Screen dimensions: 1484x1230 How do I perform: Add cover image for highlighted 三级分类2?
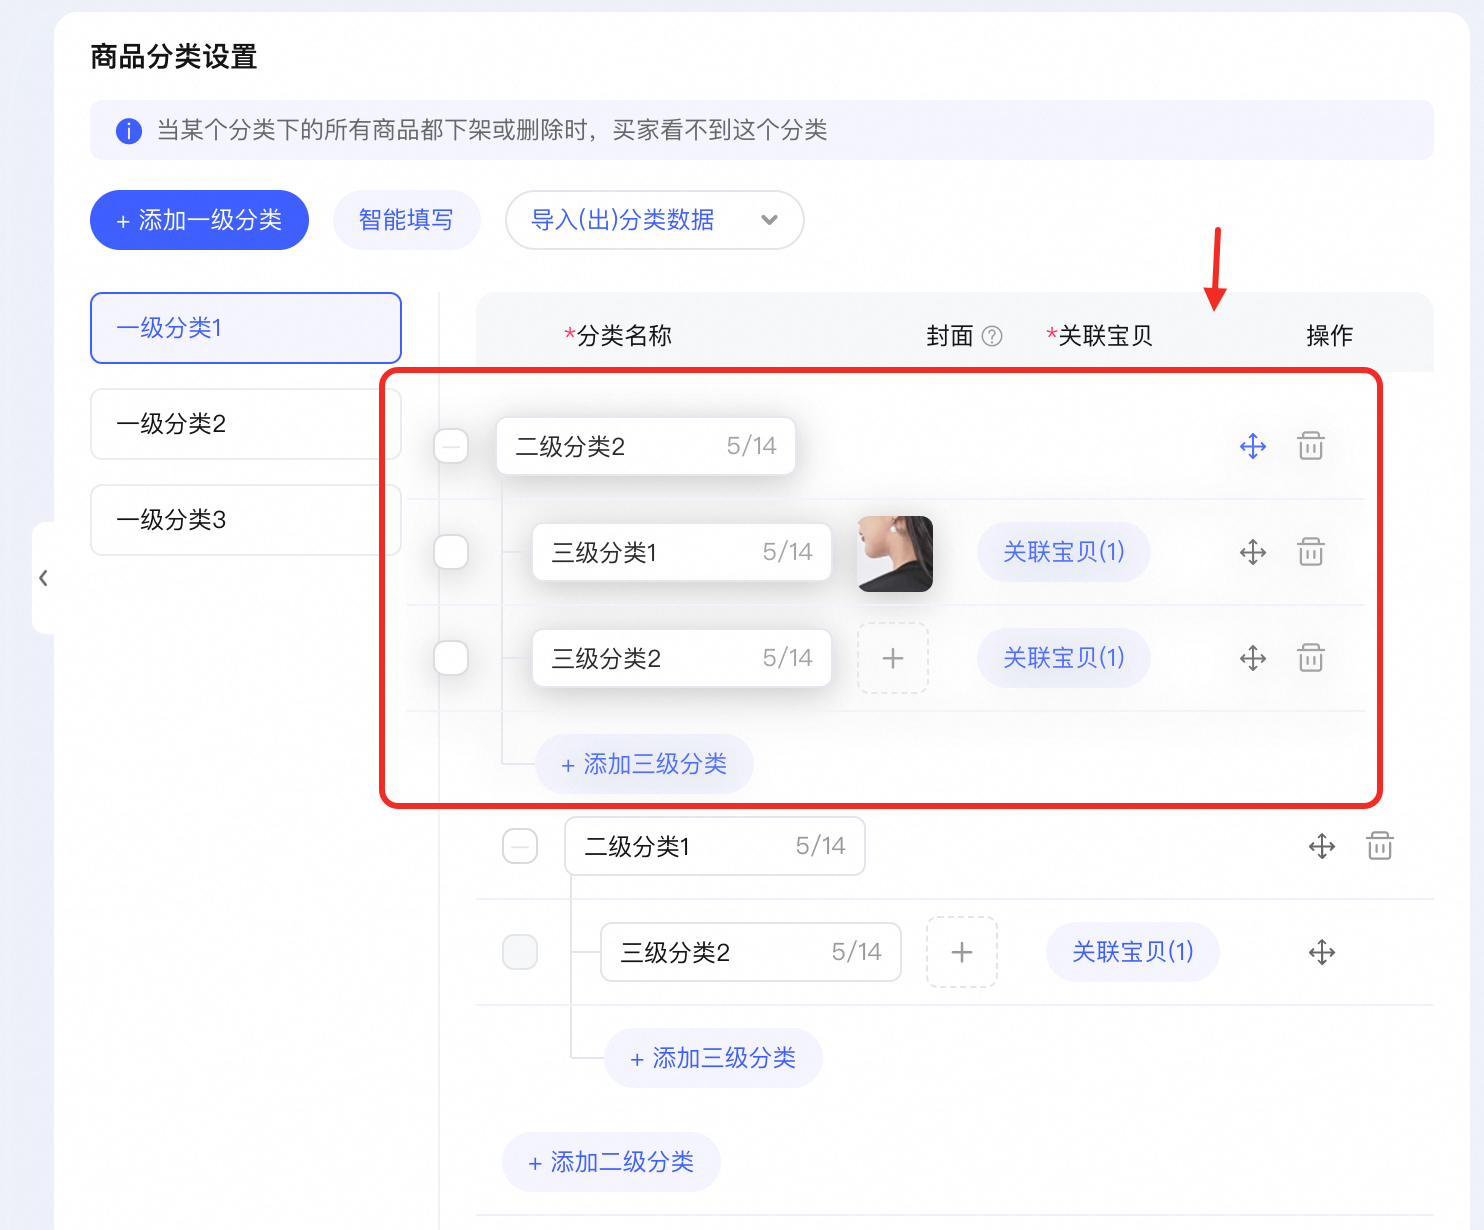(893, 658)
